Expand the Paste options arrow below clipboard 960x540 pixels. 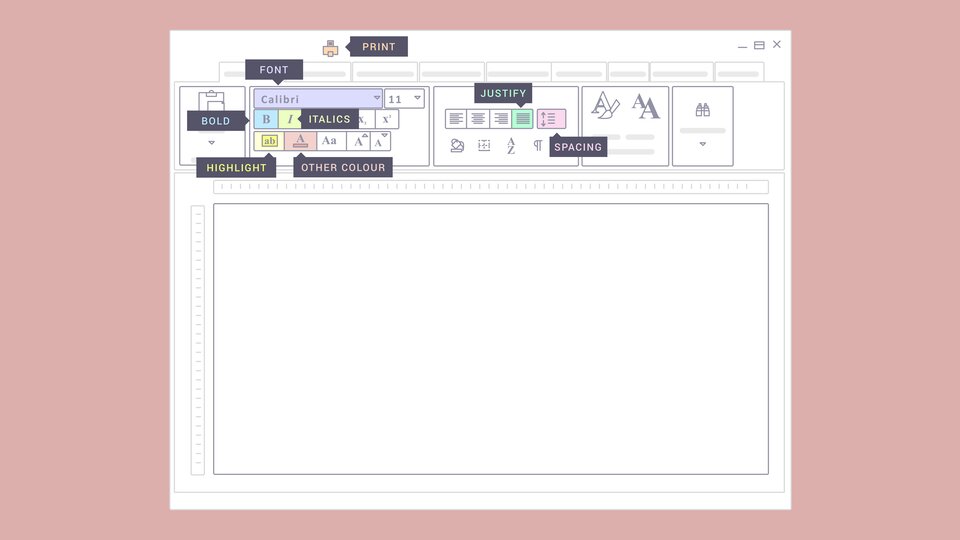[212, 143]
